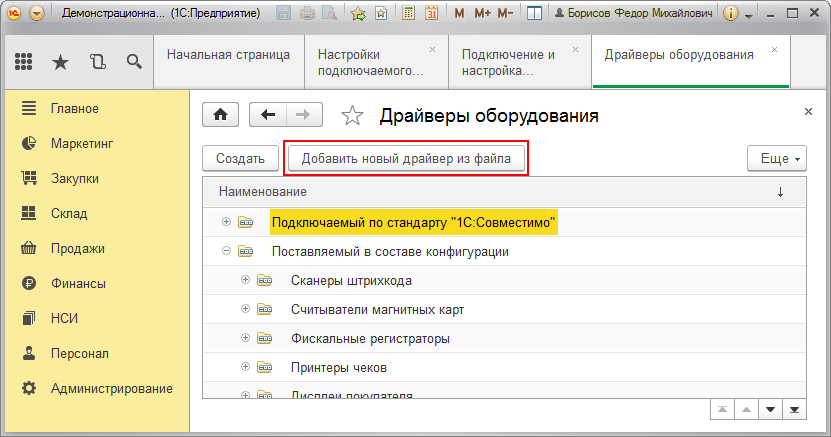
Task: Add to favorites with green arrow star icon
Action: click(x=358, y=13)
